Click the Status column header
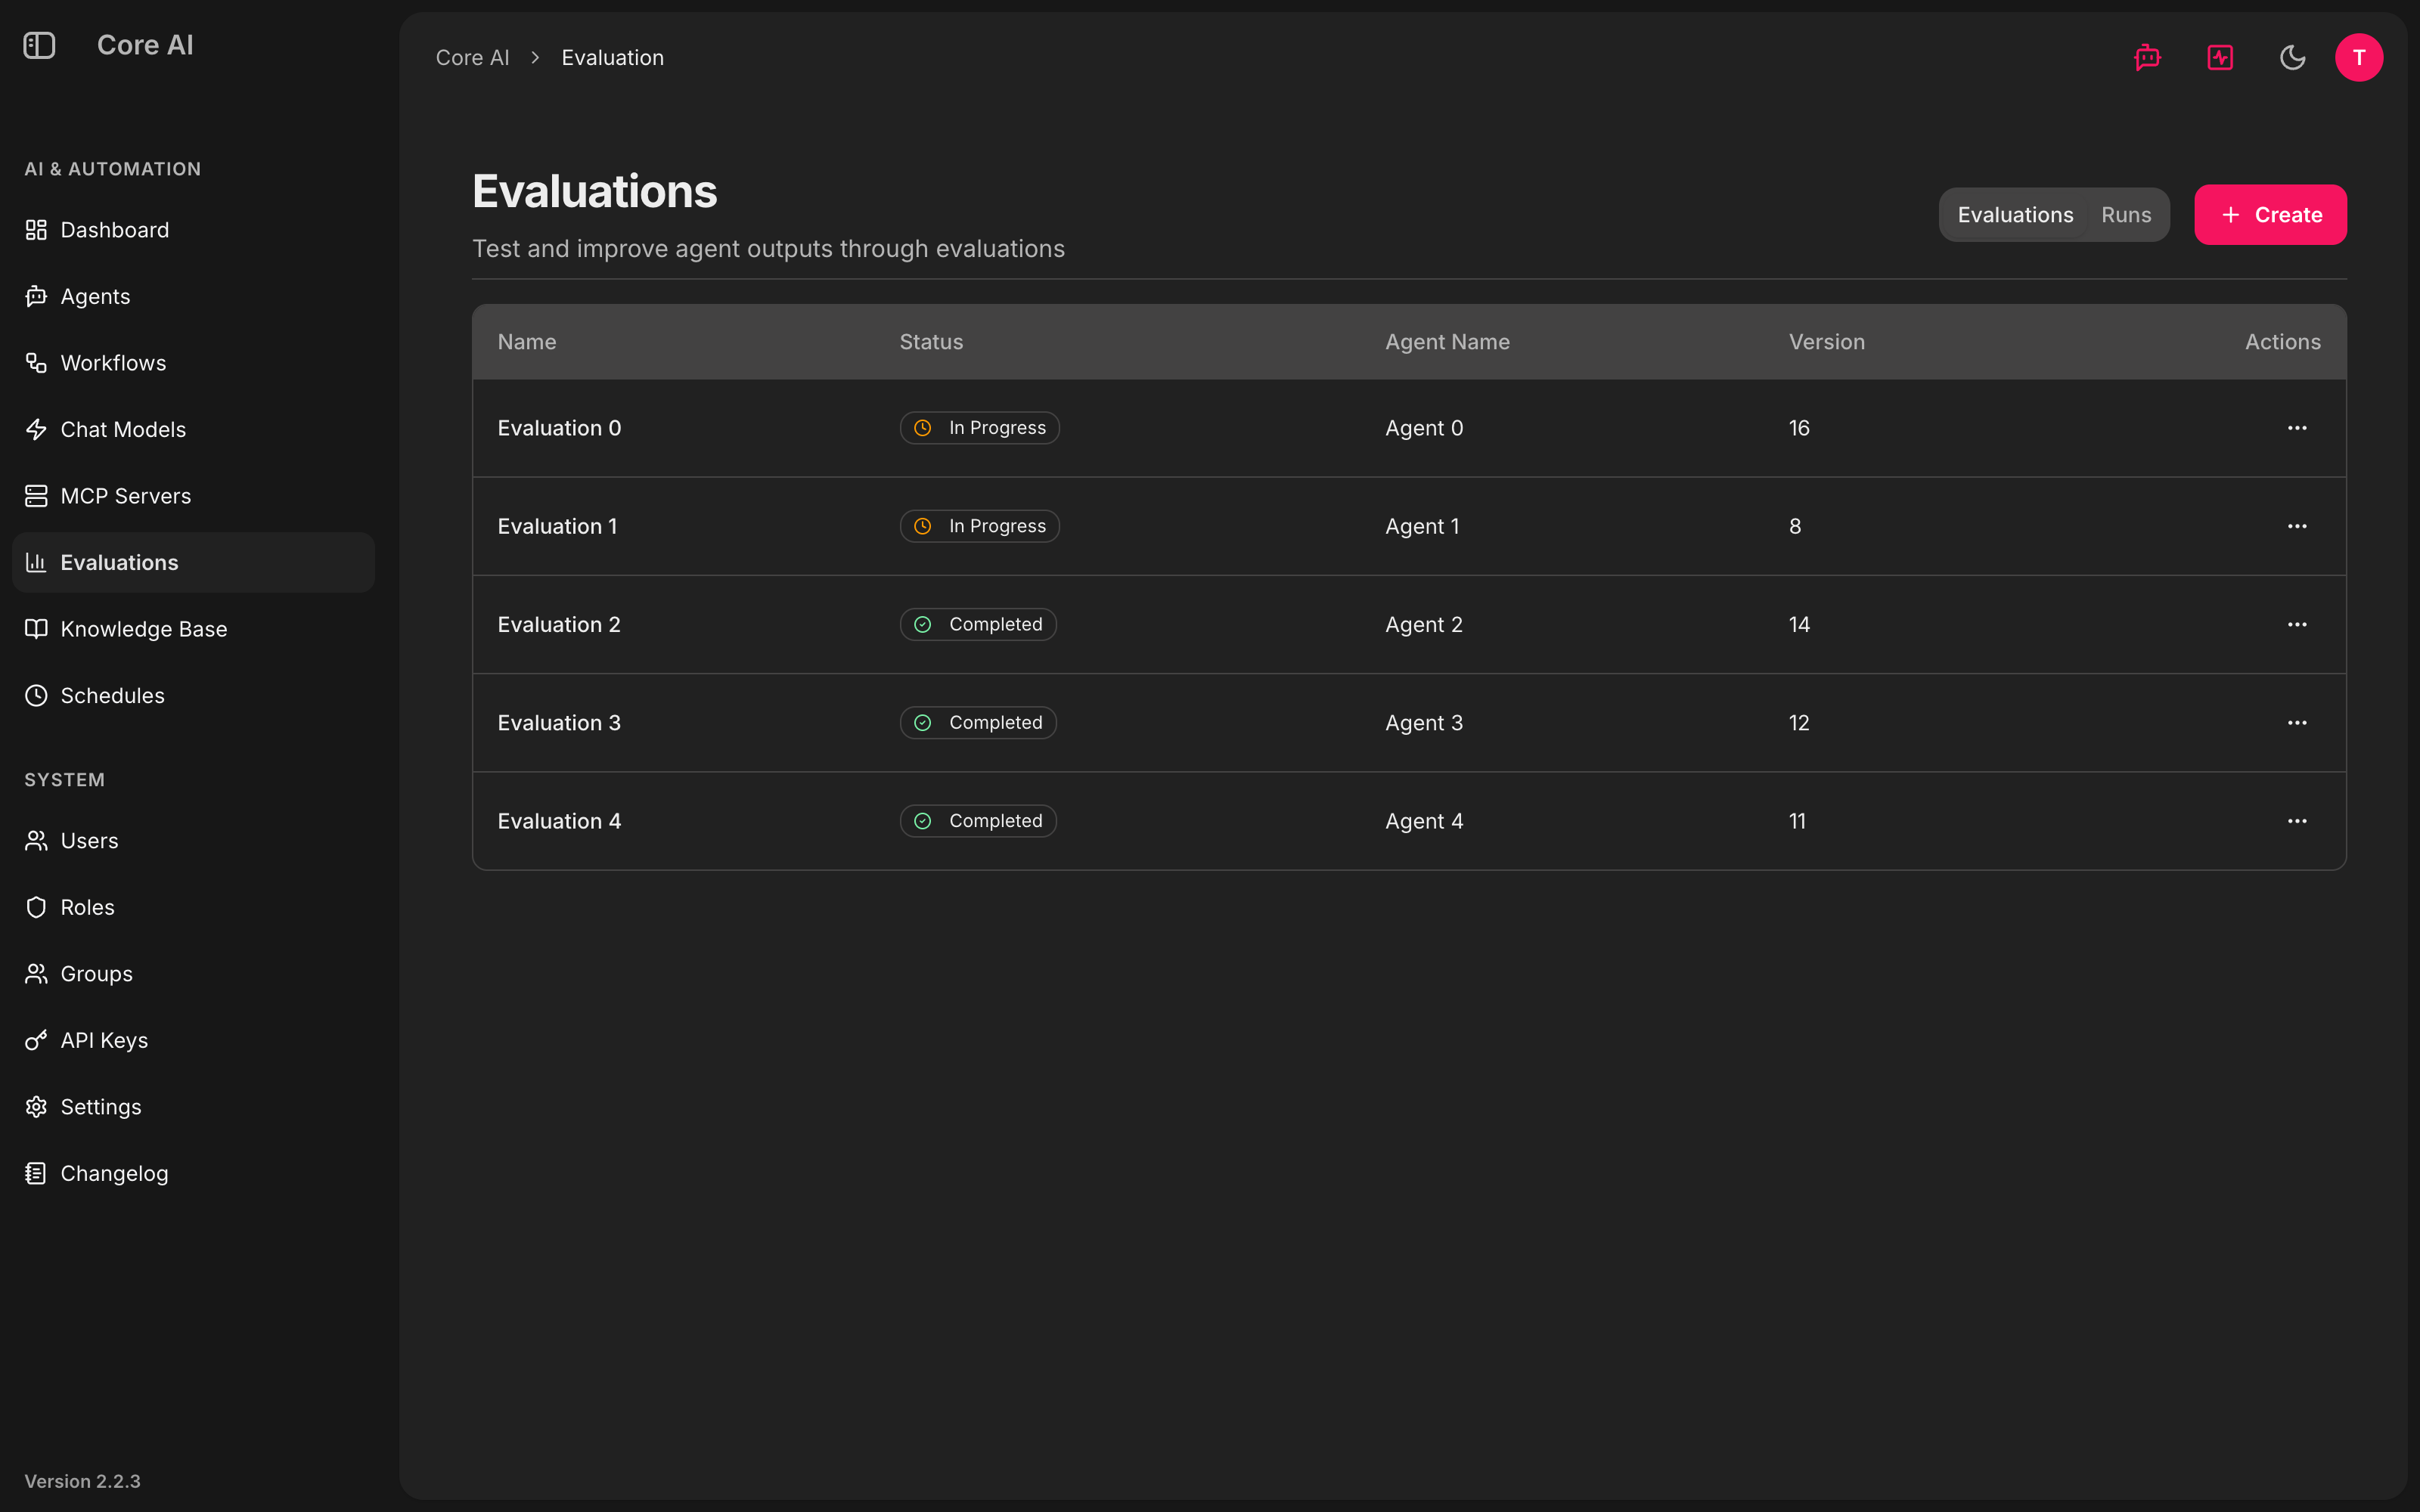 (x=931, y=342)
